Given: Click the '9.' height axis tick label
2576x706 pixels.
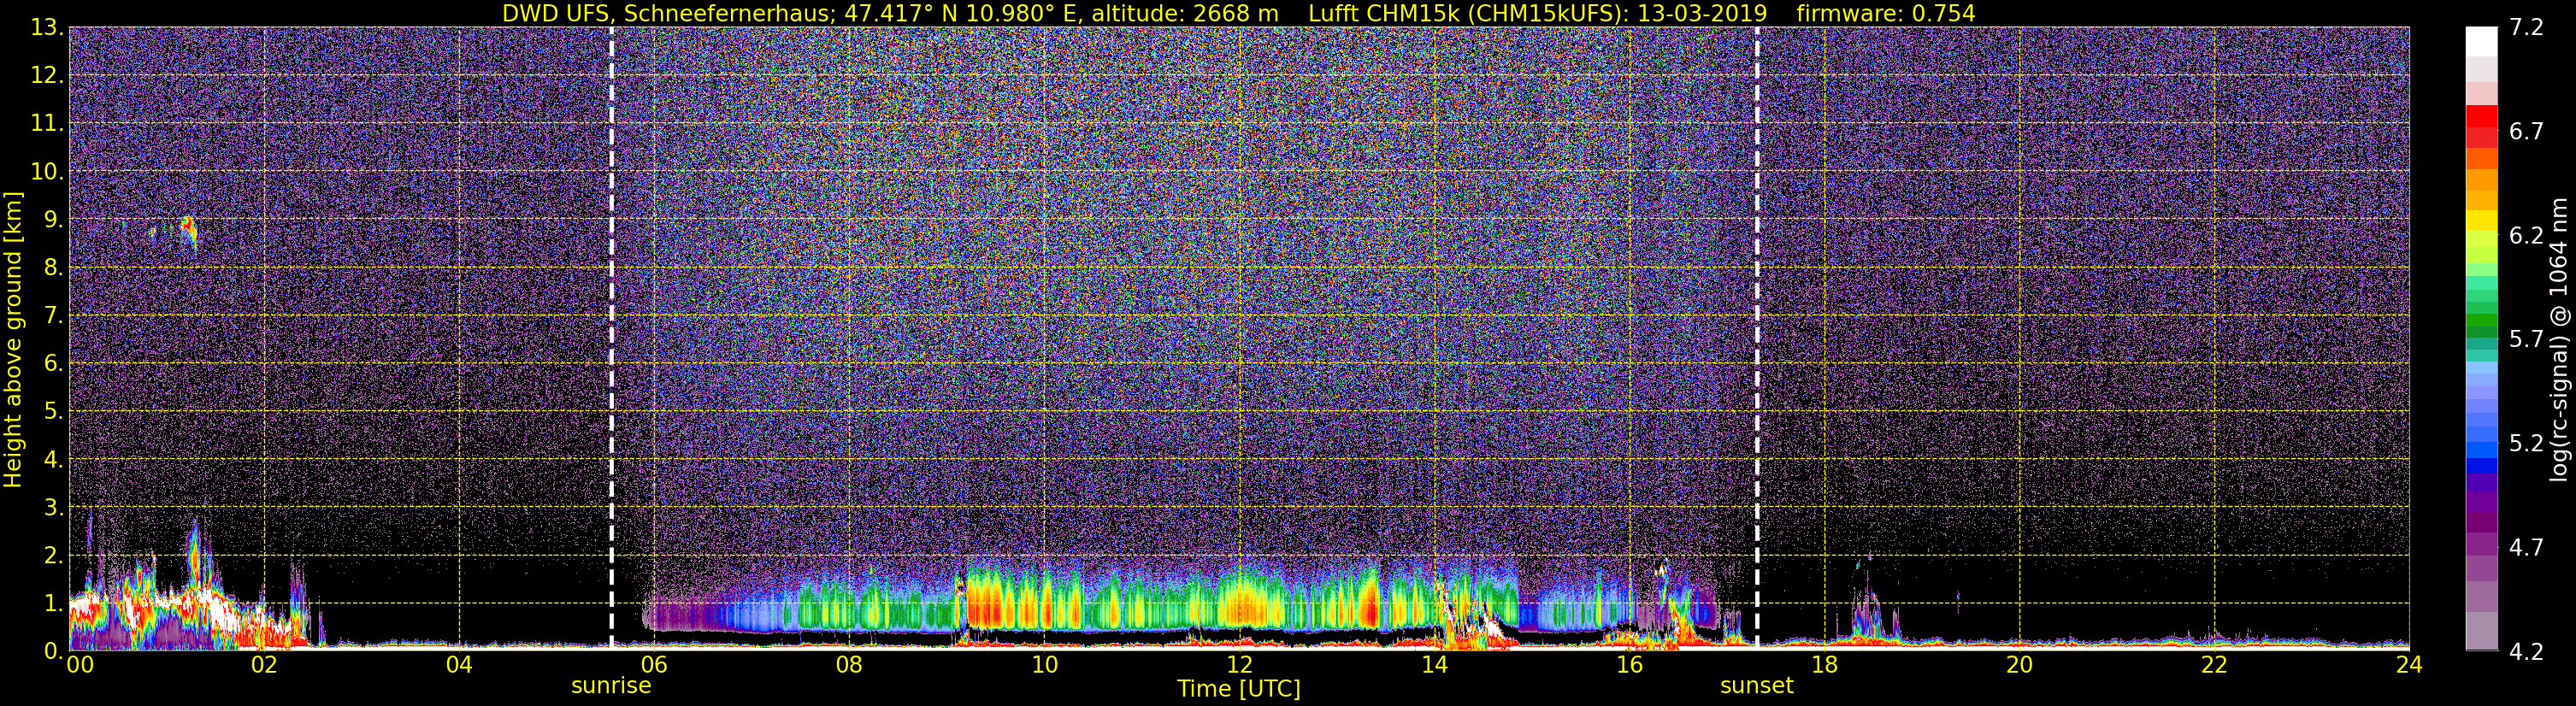Looking at the screenshot, I should point(53,220).
